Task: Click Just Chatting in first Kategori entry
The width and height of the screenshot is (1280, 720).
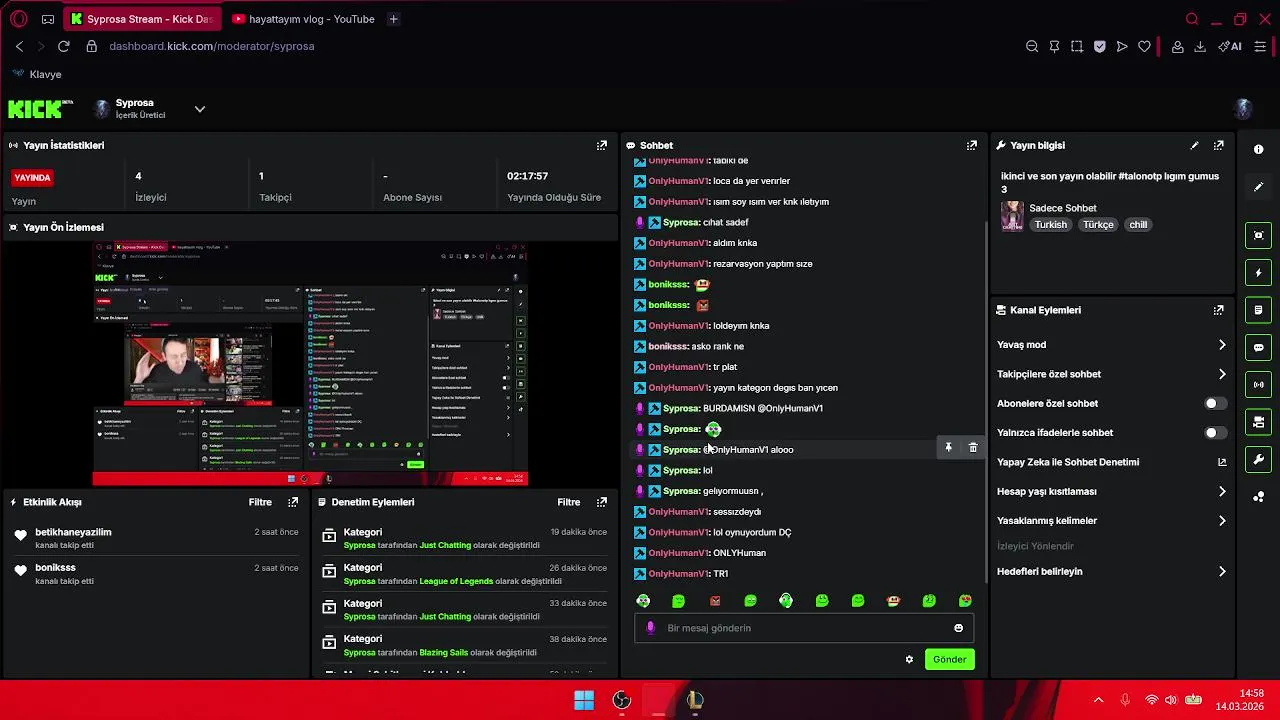Action: tap(445, 545)
